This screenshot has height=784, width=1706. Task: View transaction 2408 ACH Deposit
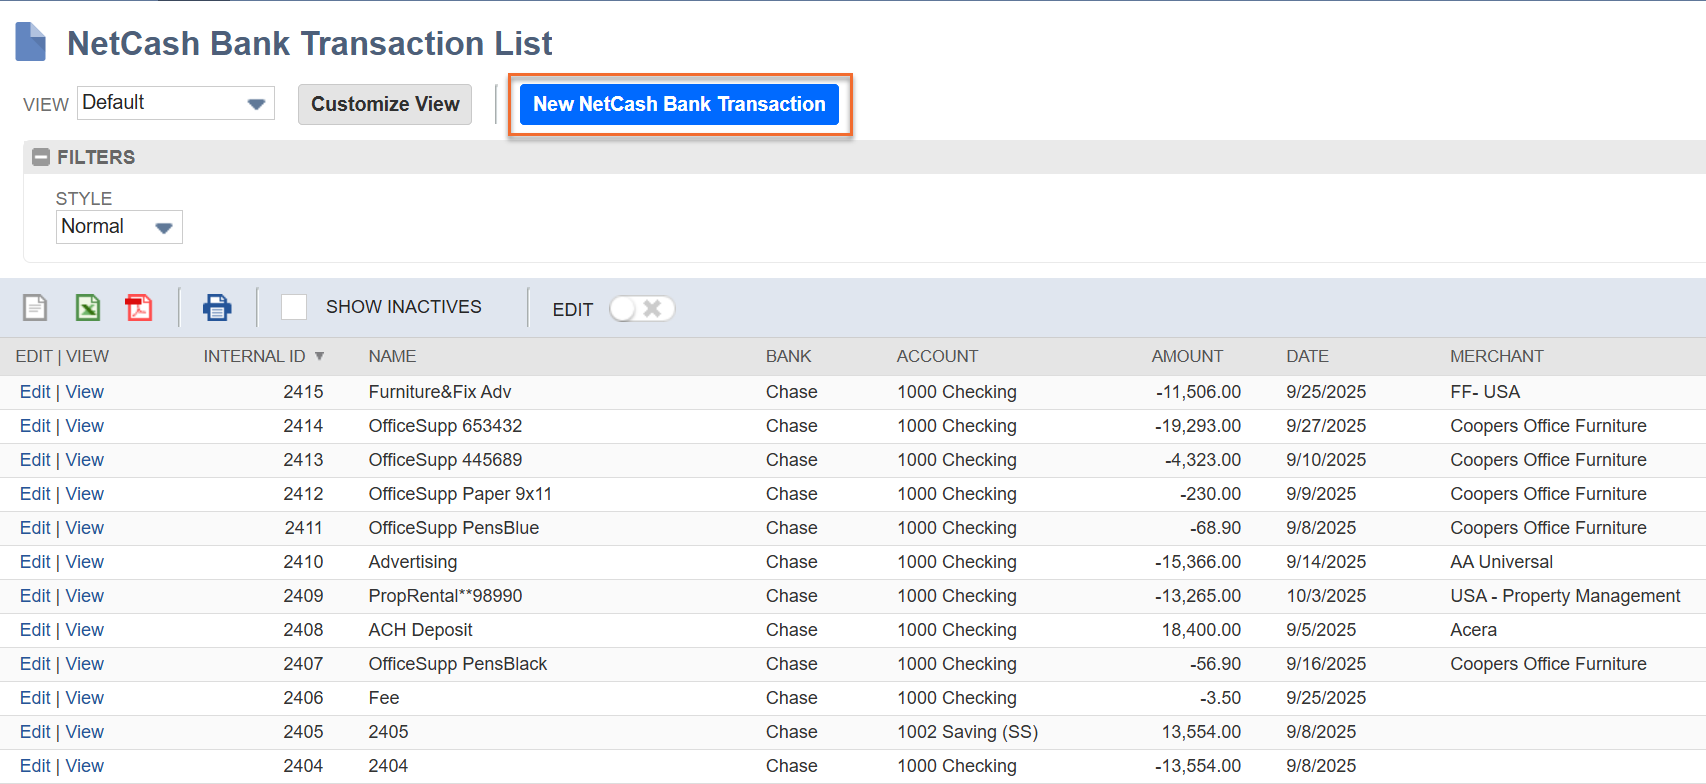(85, 630)
